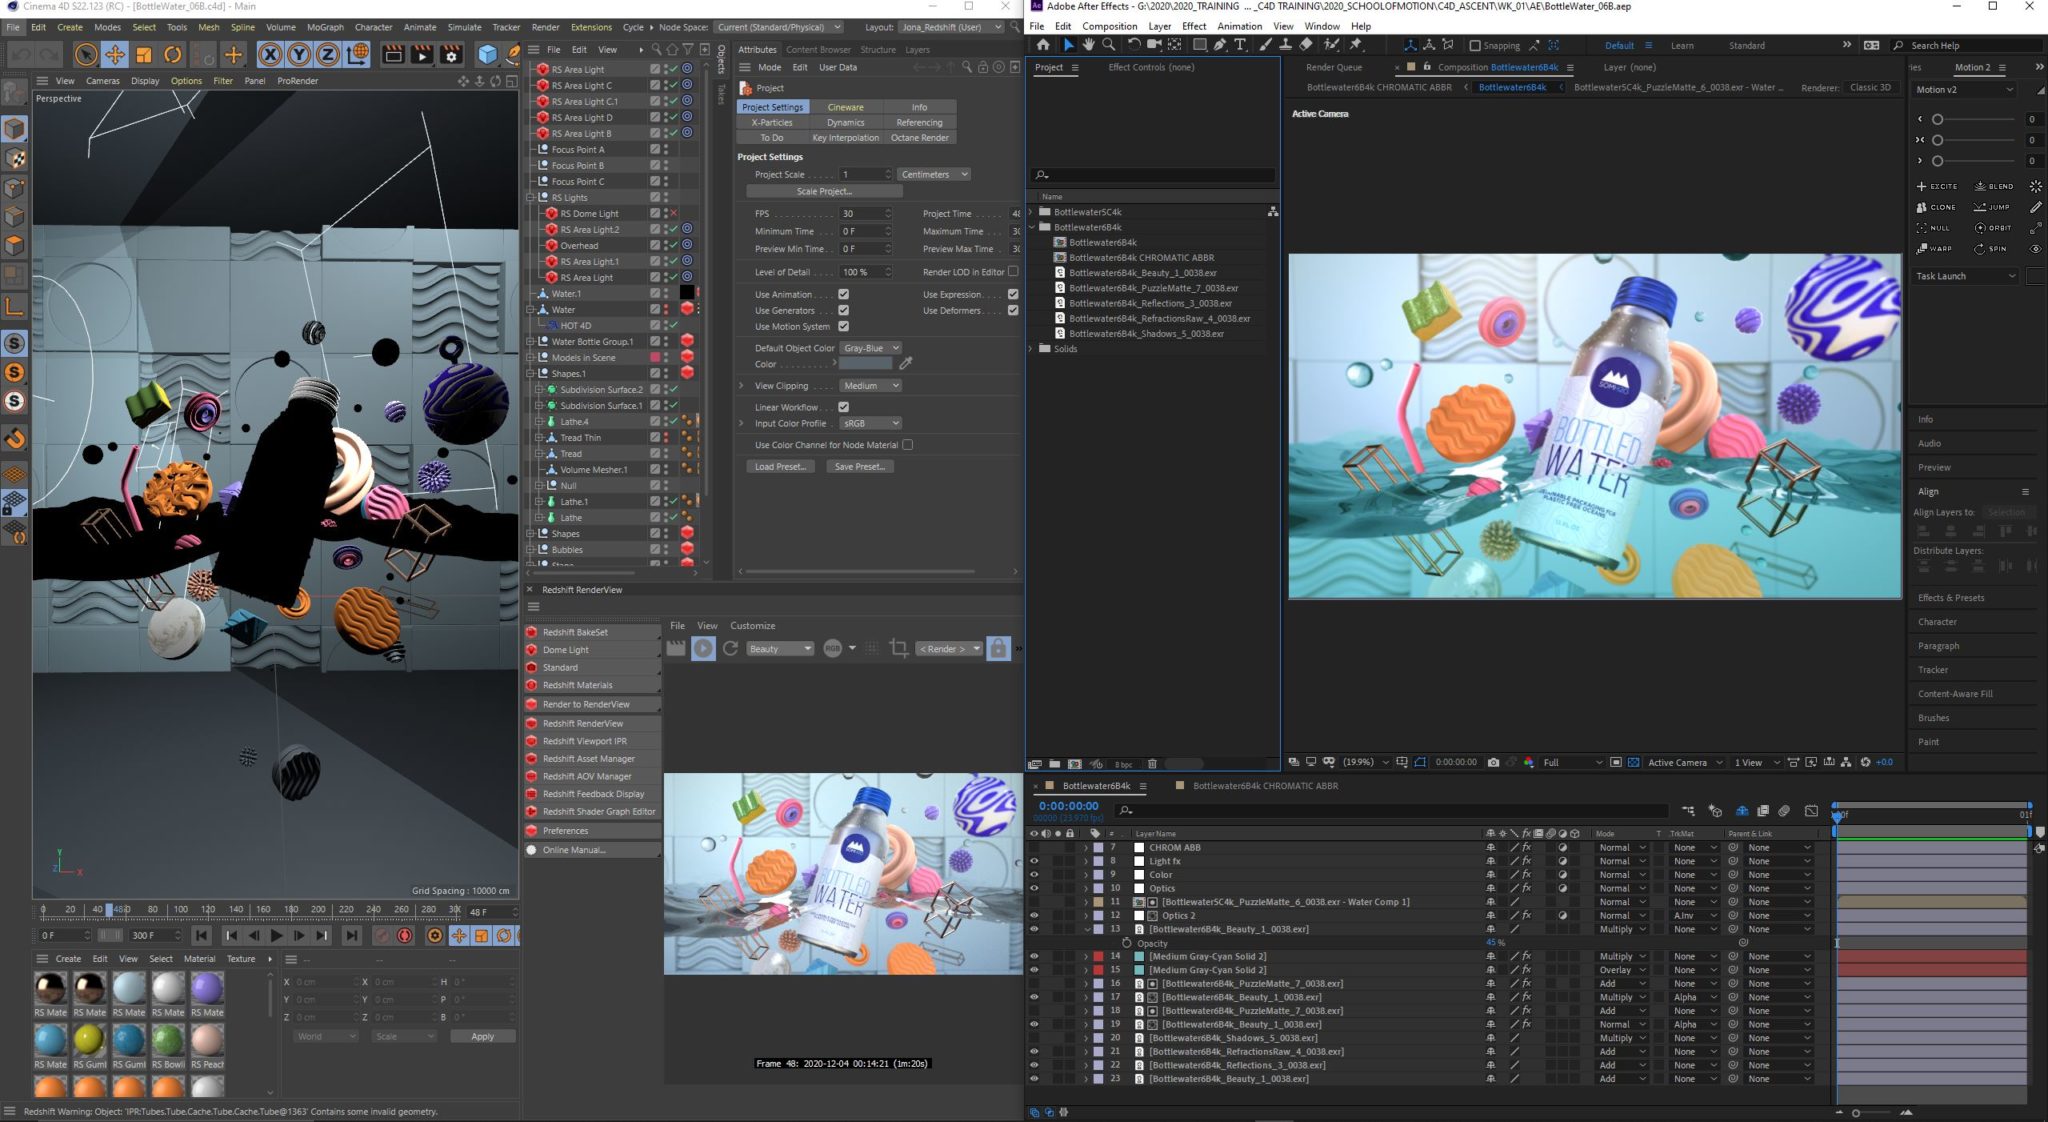
Task: Expand the Solids folder in Project panel
Action: 1032,349
